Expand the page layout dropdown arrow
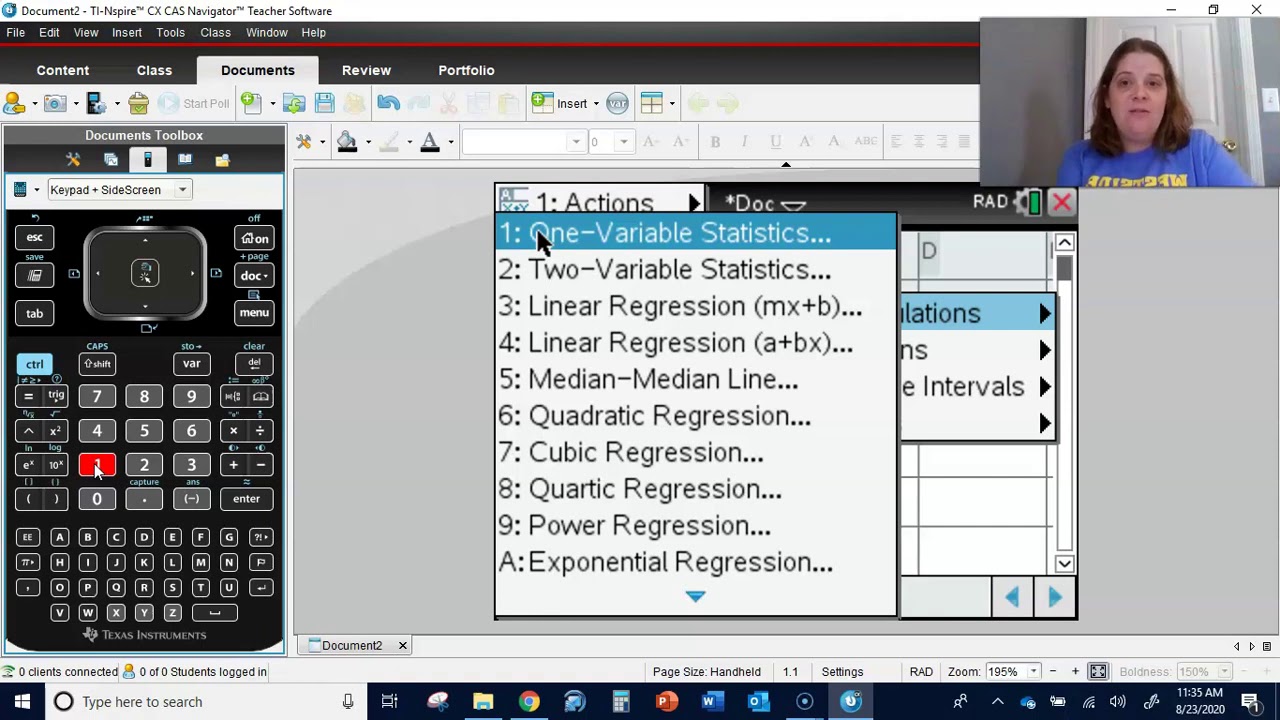This screenshot has width=1280, height=720. [x=672, y=103]
